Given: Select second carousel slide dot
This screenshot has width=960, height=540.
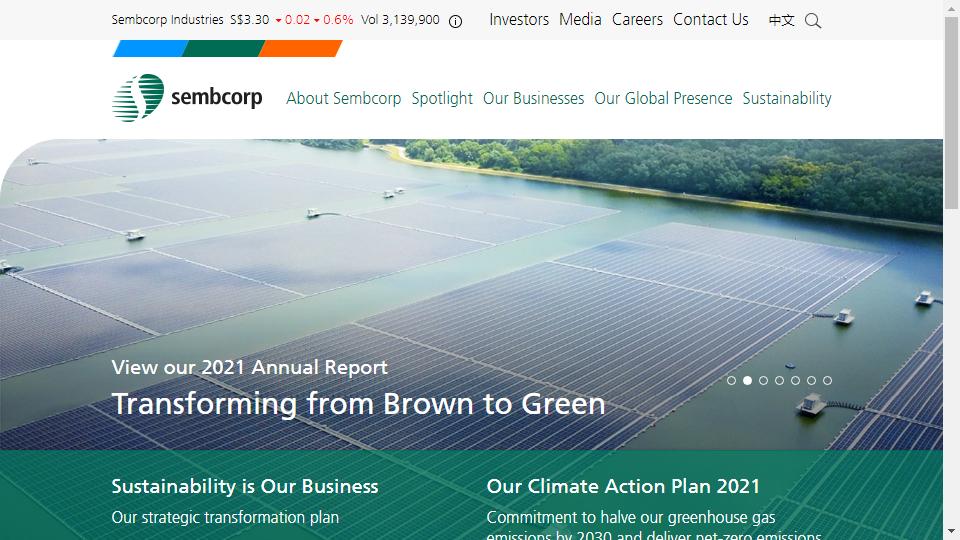Looking at the screenshot, I should tap(747, 380).
